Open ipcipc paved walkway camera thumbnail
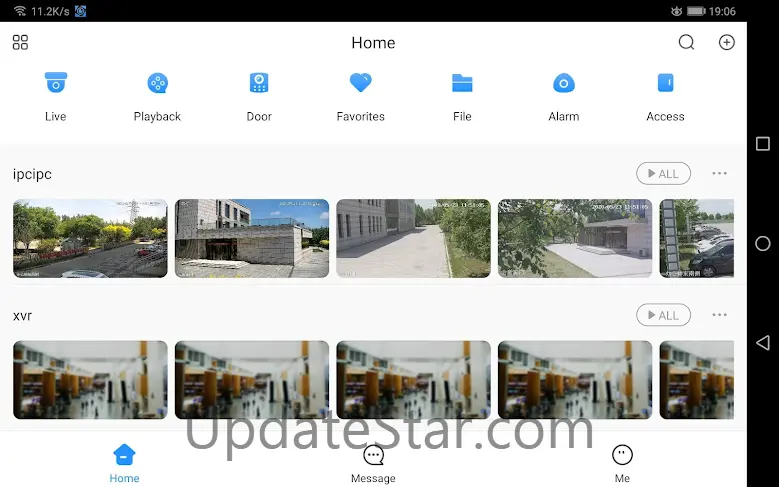The height and width of the screenshot is (487, 779). click(x=413, y=239)
